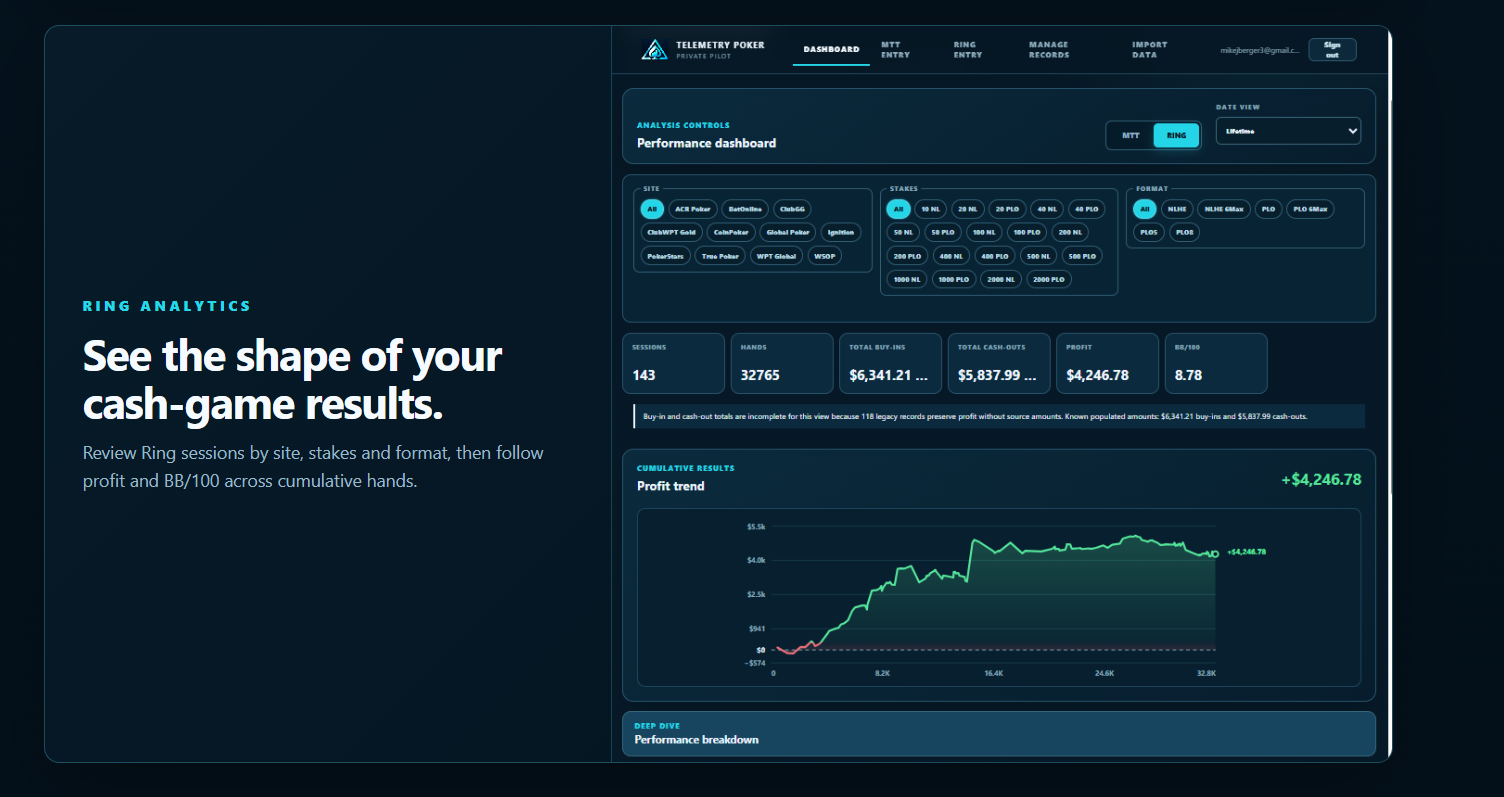Switch analysis mode to MTT

[1131, 135]
